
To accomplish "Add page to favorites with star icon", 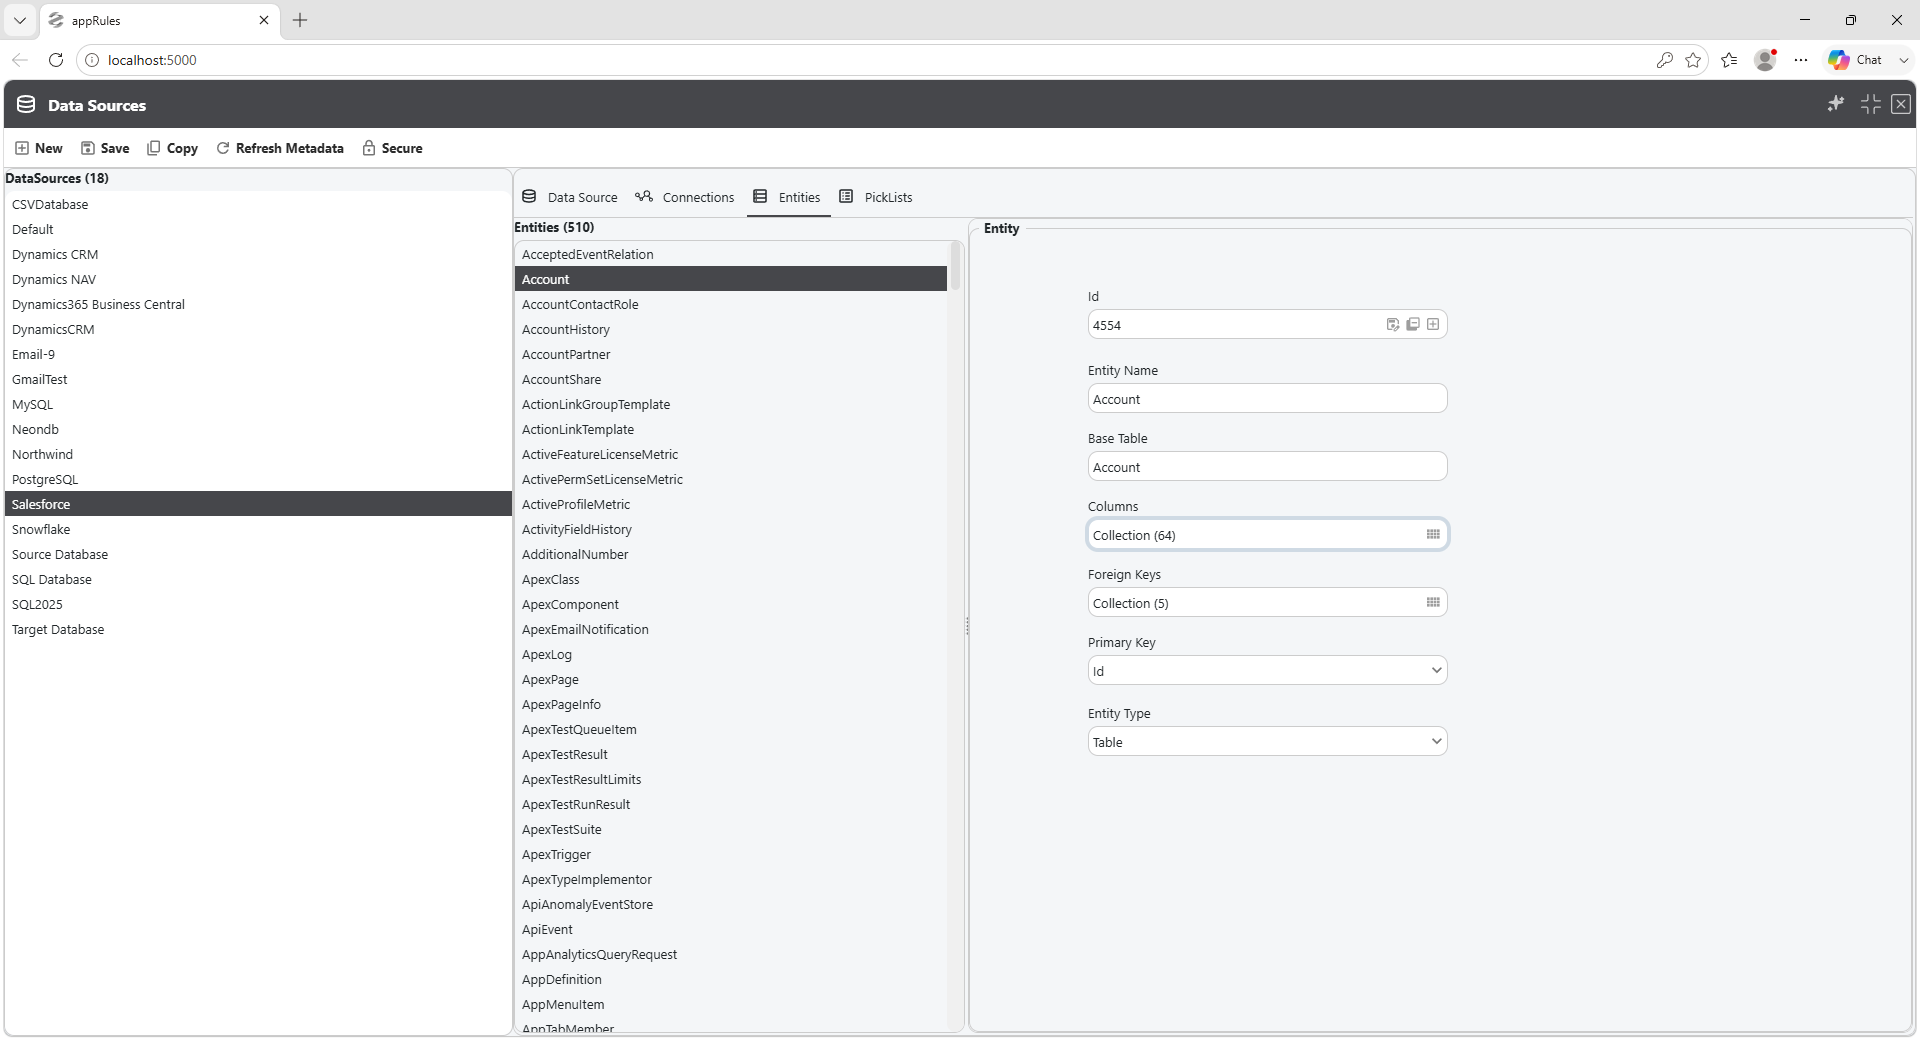I will [1693, 60].
